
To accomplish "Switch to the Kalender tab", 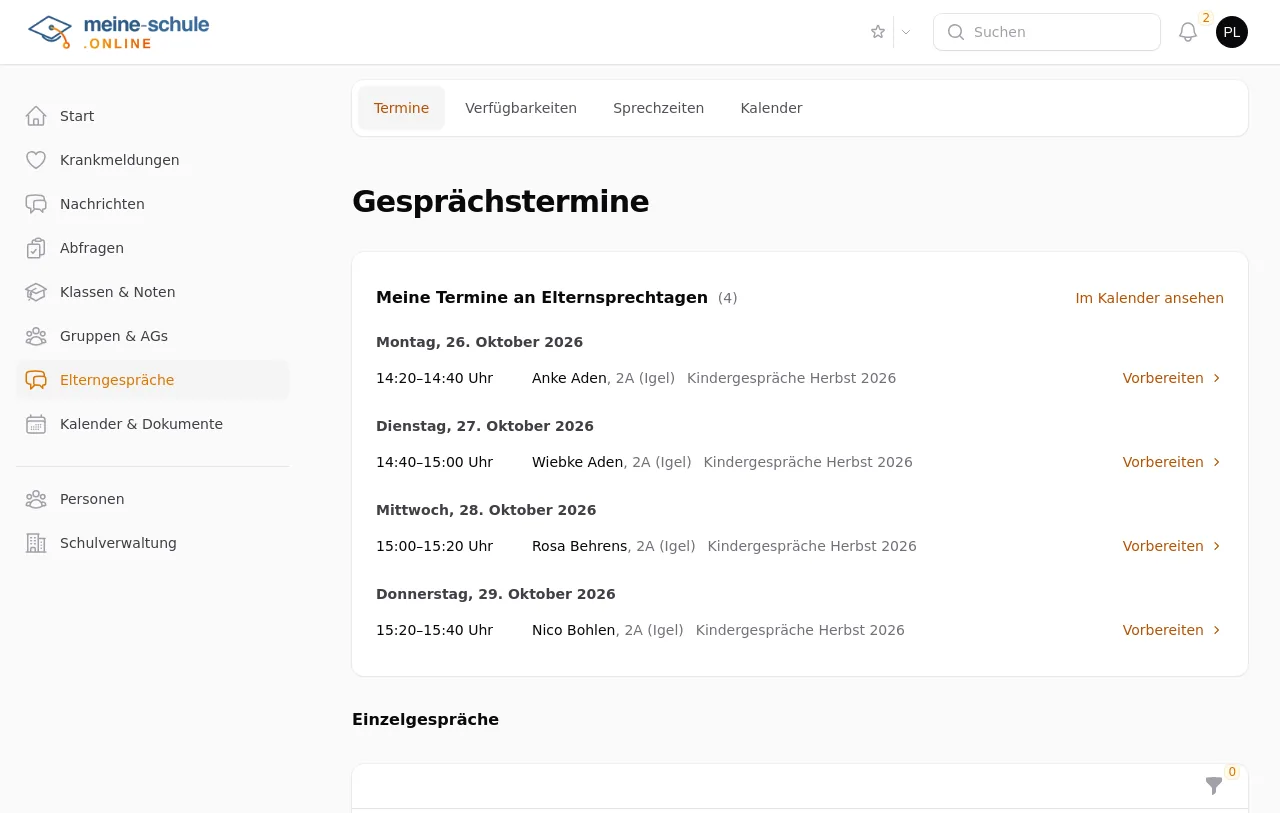I will tap(771, 108).
